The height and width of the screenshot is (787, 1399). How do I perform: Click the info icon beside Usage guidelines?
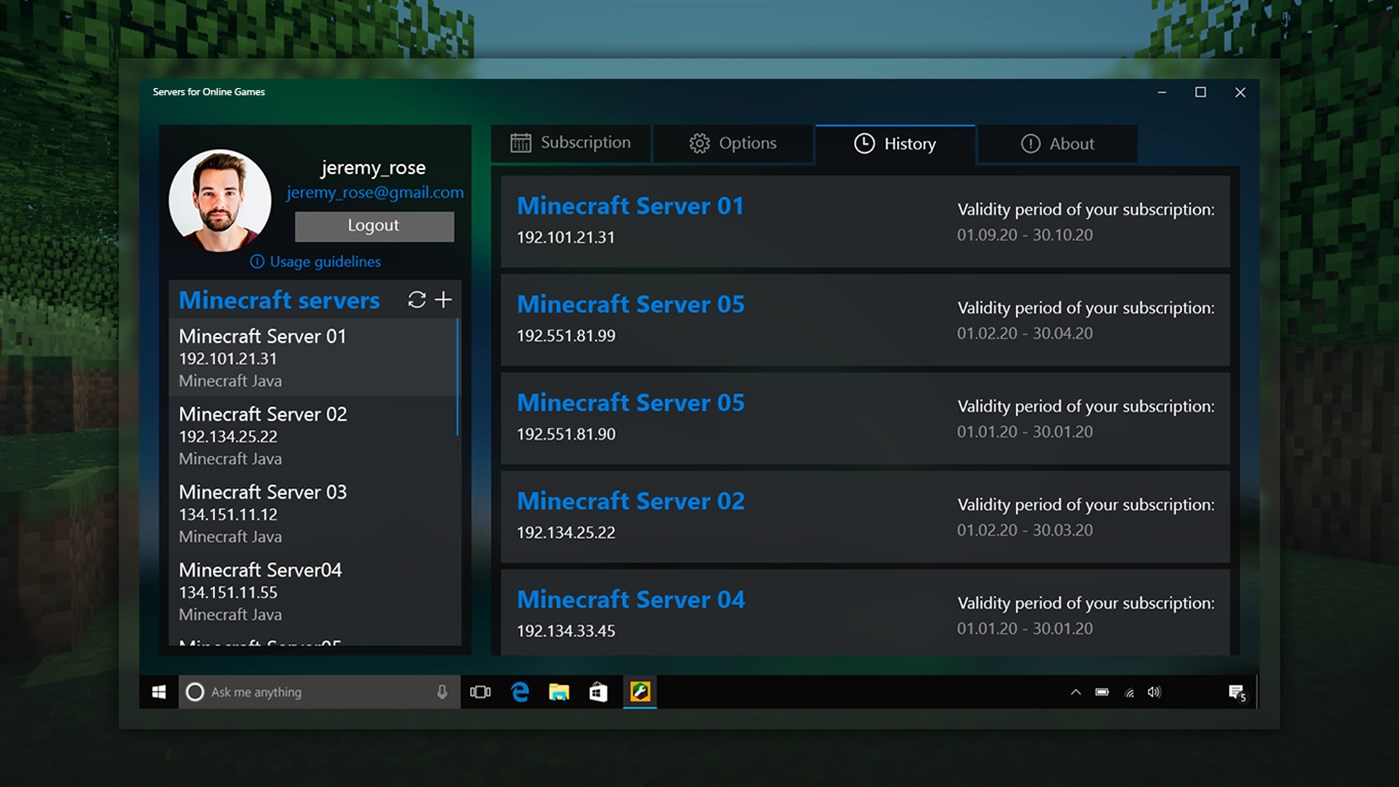coord(257,261)
